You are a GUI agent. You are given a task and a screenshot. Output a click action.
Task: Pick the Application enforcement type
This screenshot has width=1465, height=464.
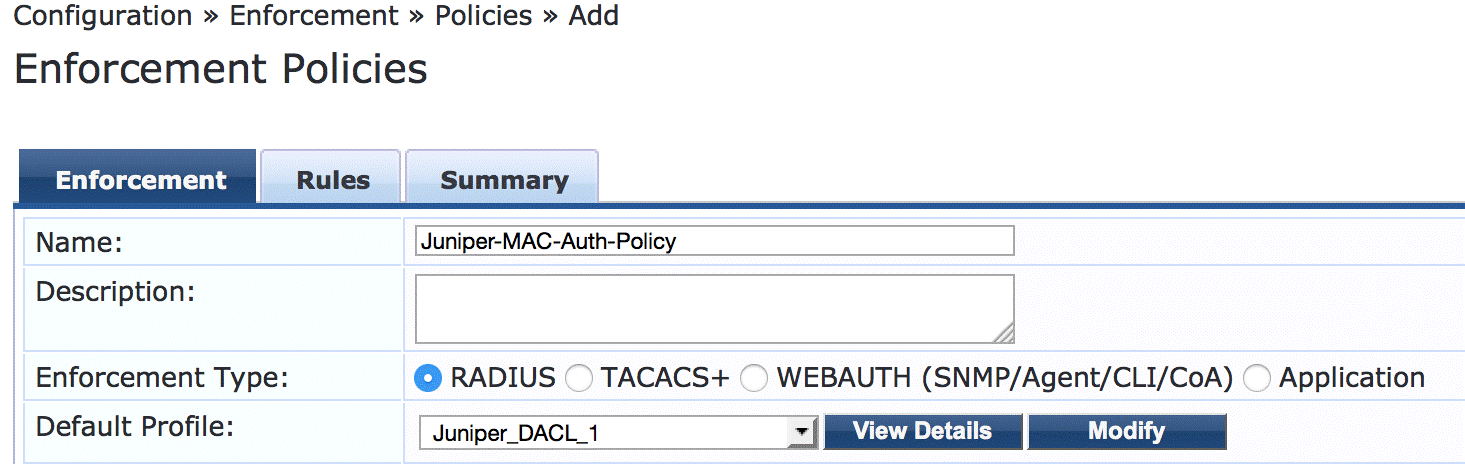(x=1257, y=378)
